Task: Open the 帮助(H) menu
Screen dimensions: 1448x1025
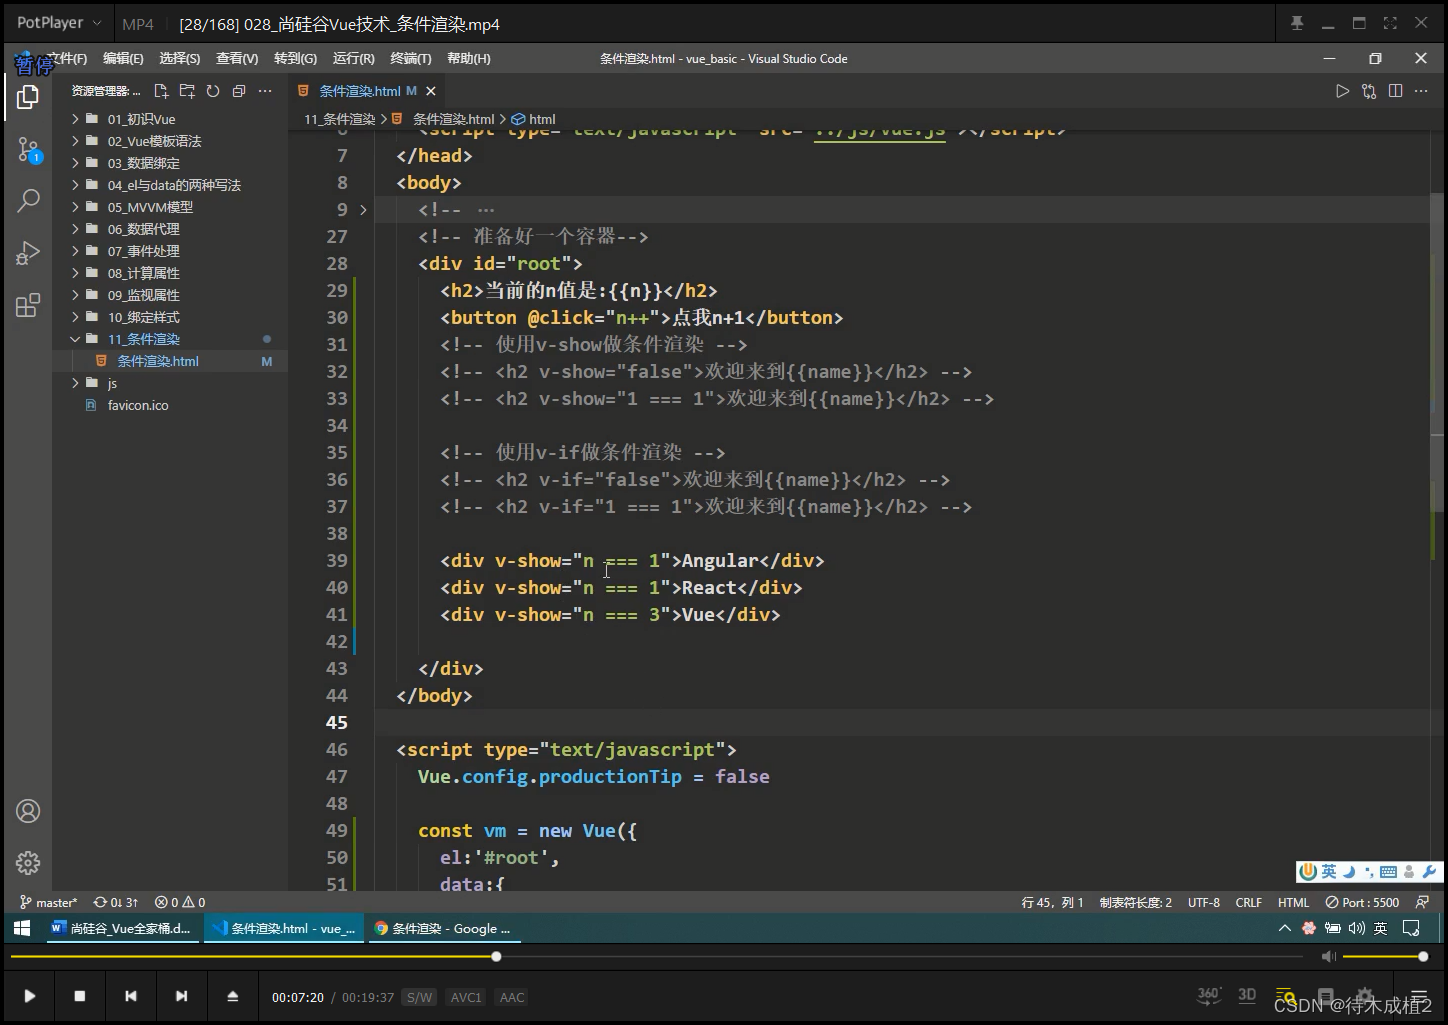Action: click(x=468, y=59)
